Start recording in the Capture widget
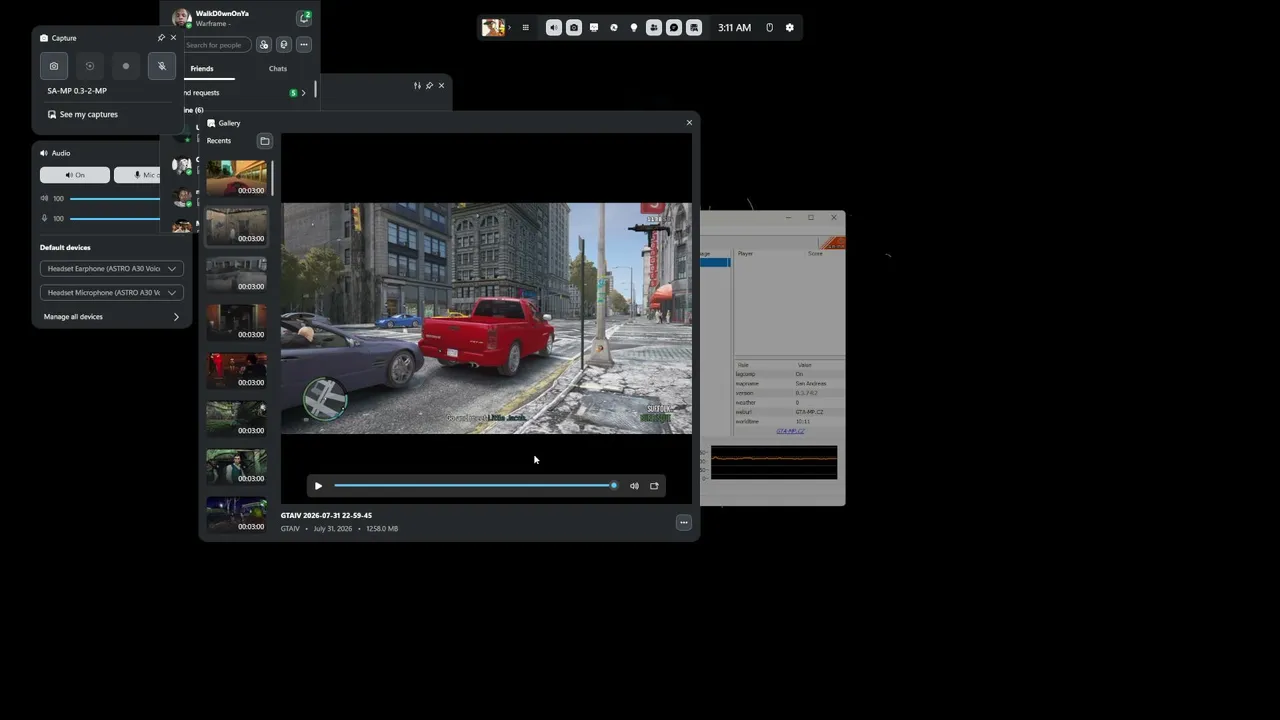This screenshot has width=1280, height=720. click(x=126, y=66)
